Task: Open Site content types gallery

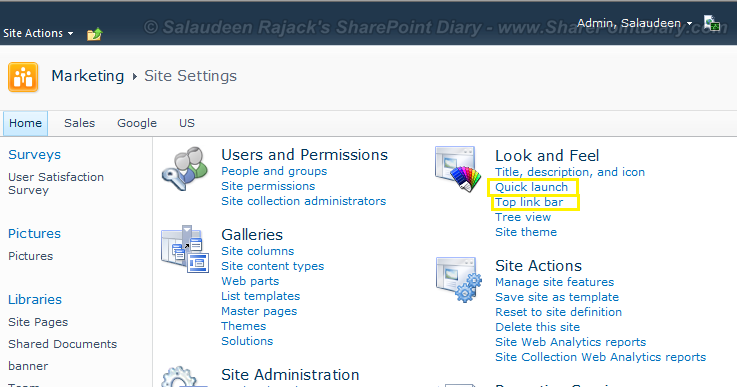Action: pyautogui.click(x=273, y=266)
